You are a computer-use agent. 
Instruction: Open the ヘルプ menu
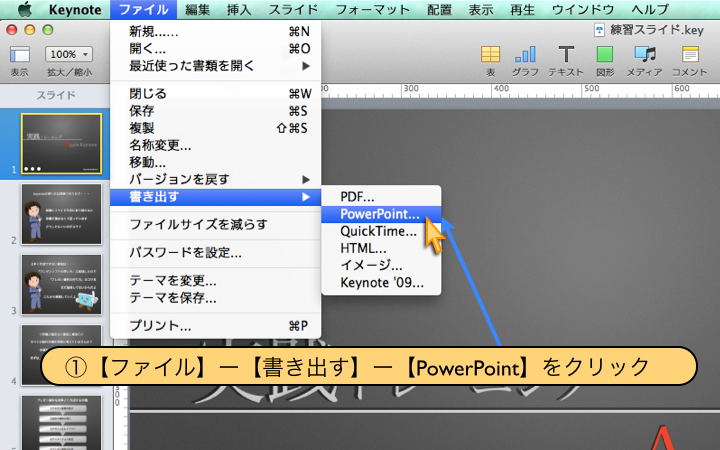[x=649, y=10]
